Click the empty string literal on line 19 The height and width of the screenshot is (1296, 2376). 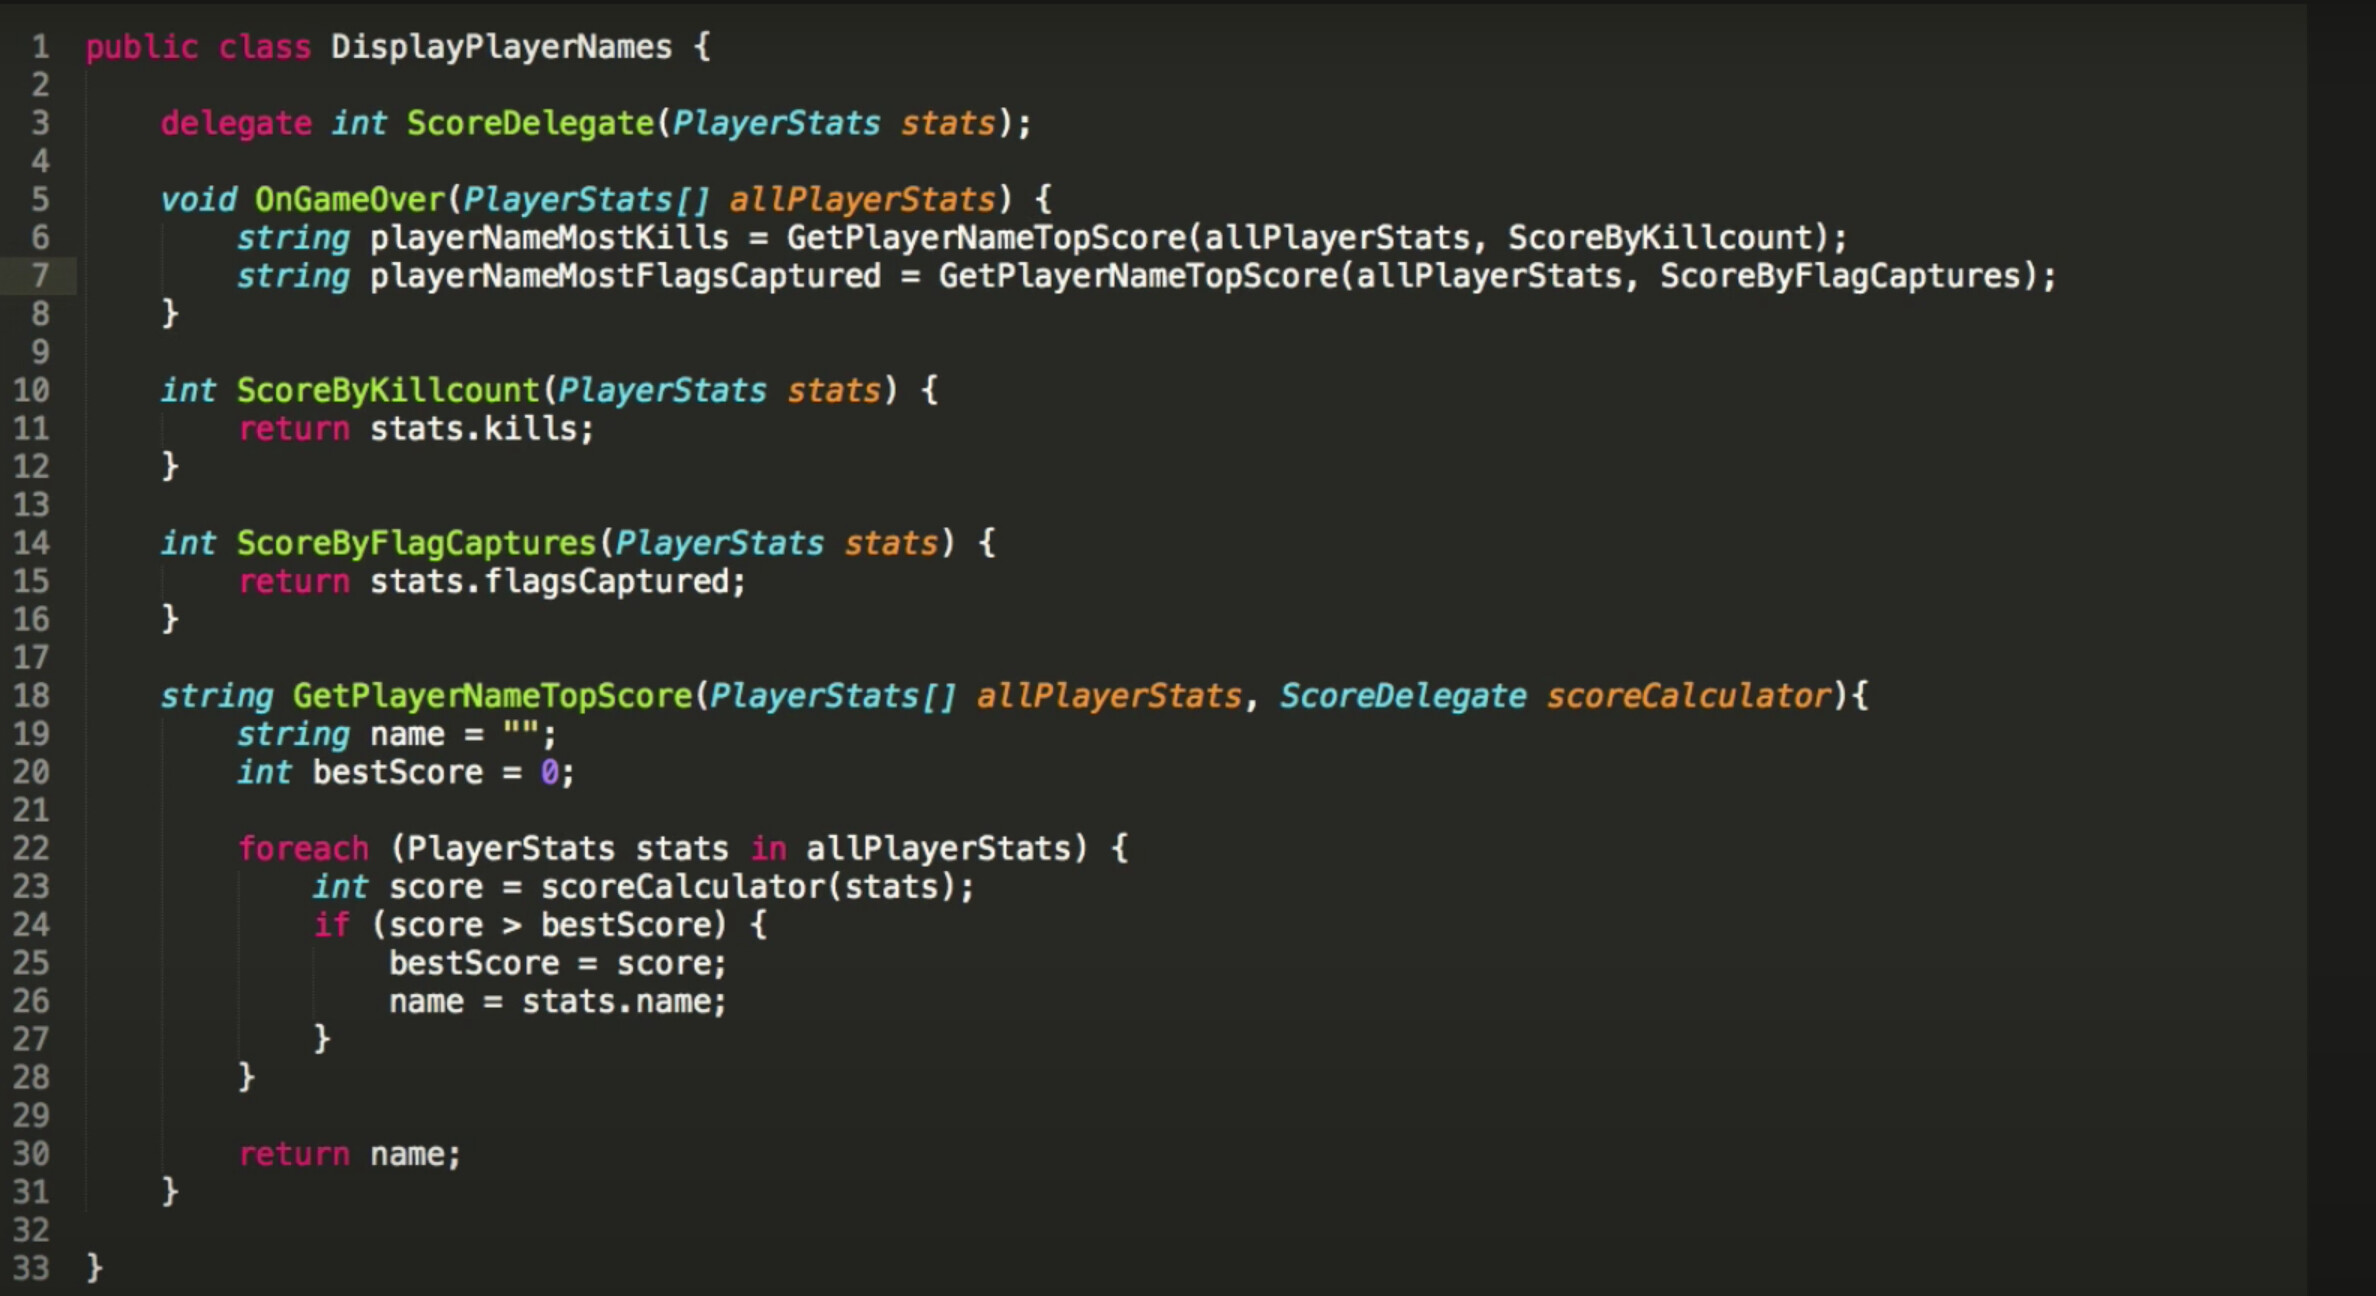coord(521,734)
